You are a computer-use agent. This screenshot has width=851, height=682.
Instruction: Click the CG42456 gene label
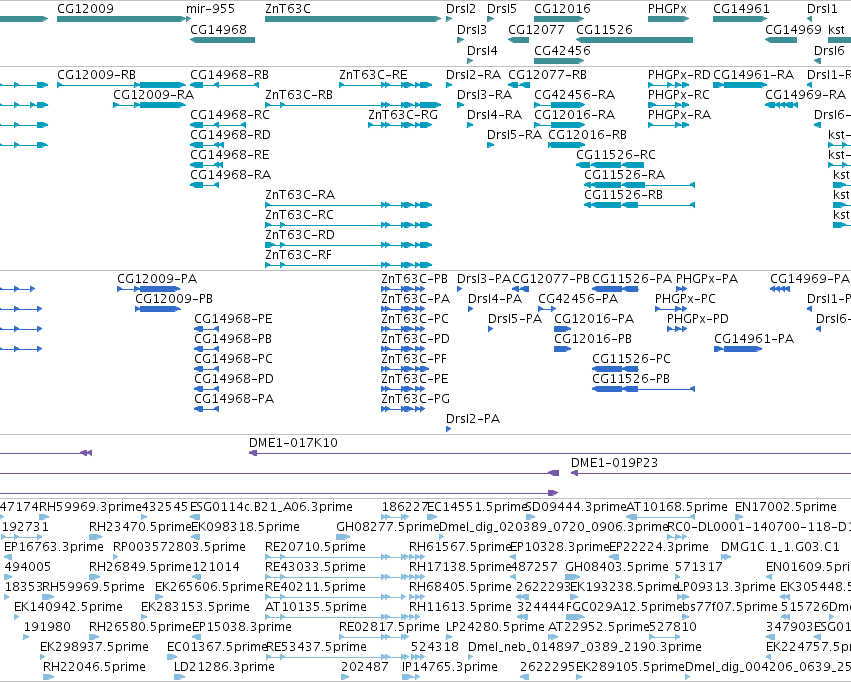pos(562,50)
